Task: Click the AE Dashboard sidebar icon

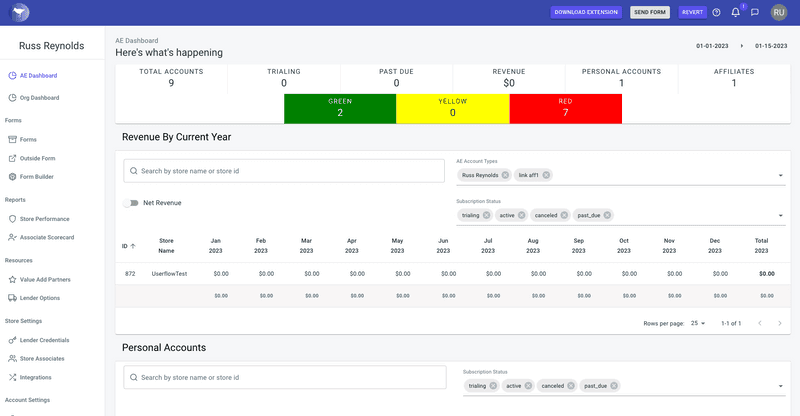Action: click(12, 76)
